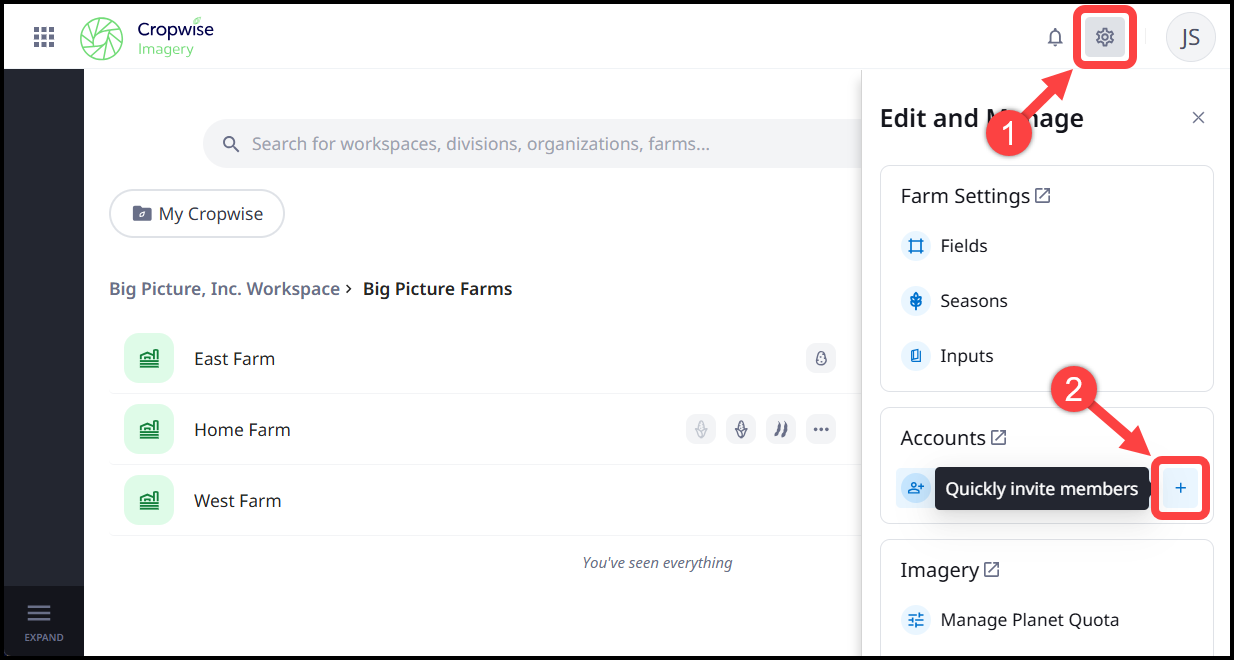The height and width of the screenshot is (660, 1234).
Task: Open Inputs under Farm Settings
Action: click(x=966, y=356)
